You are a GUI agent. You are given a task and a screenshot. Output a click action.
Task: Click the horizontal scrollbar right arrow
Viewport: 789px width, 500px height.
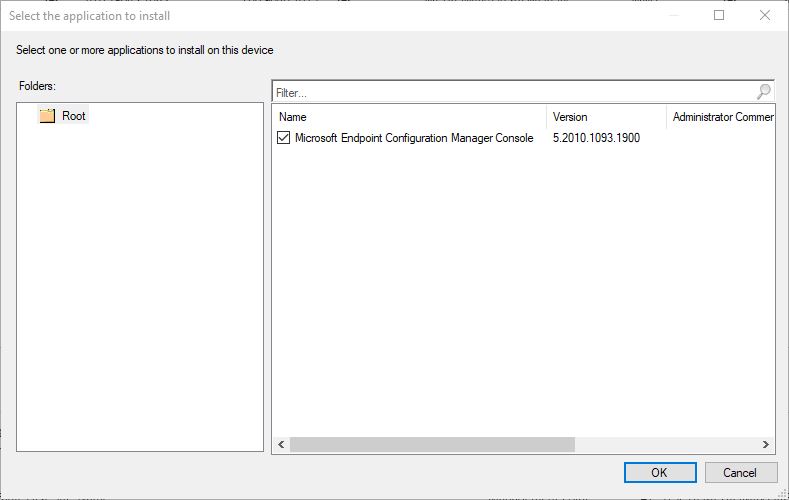(x=765, y=444)
